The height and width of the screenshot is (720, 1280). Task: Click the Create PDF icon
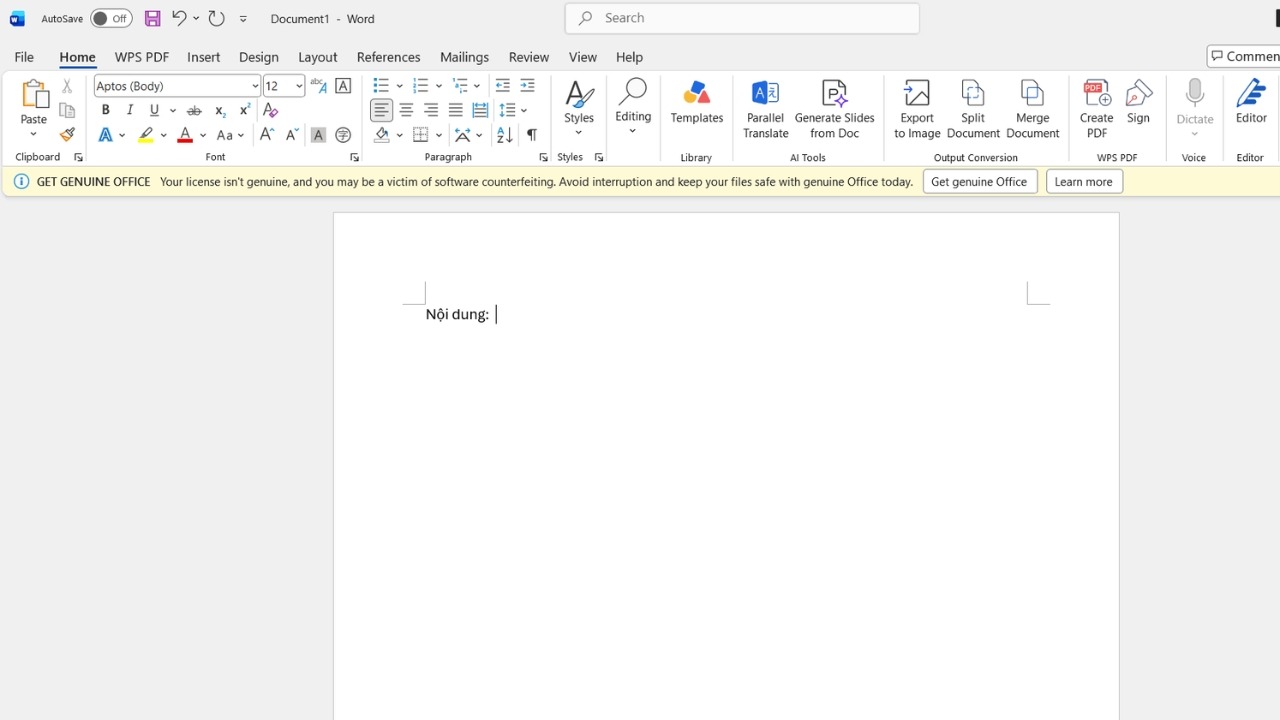tap(1096, 109)
